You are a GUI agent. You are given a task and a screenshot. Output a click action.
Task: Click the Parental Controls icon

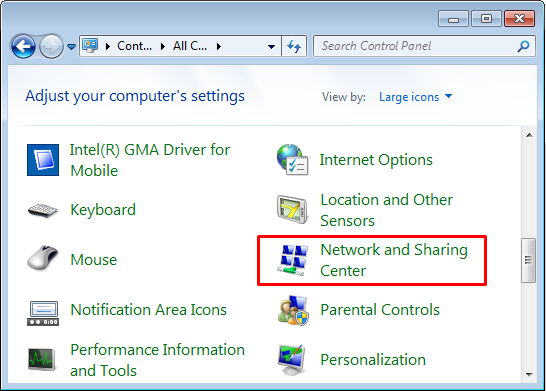pyautogui.click(x=293, y=310)
